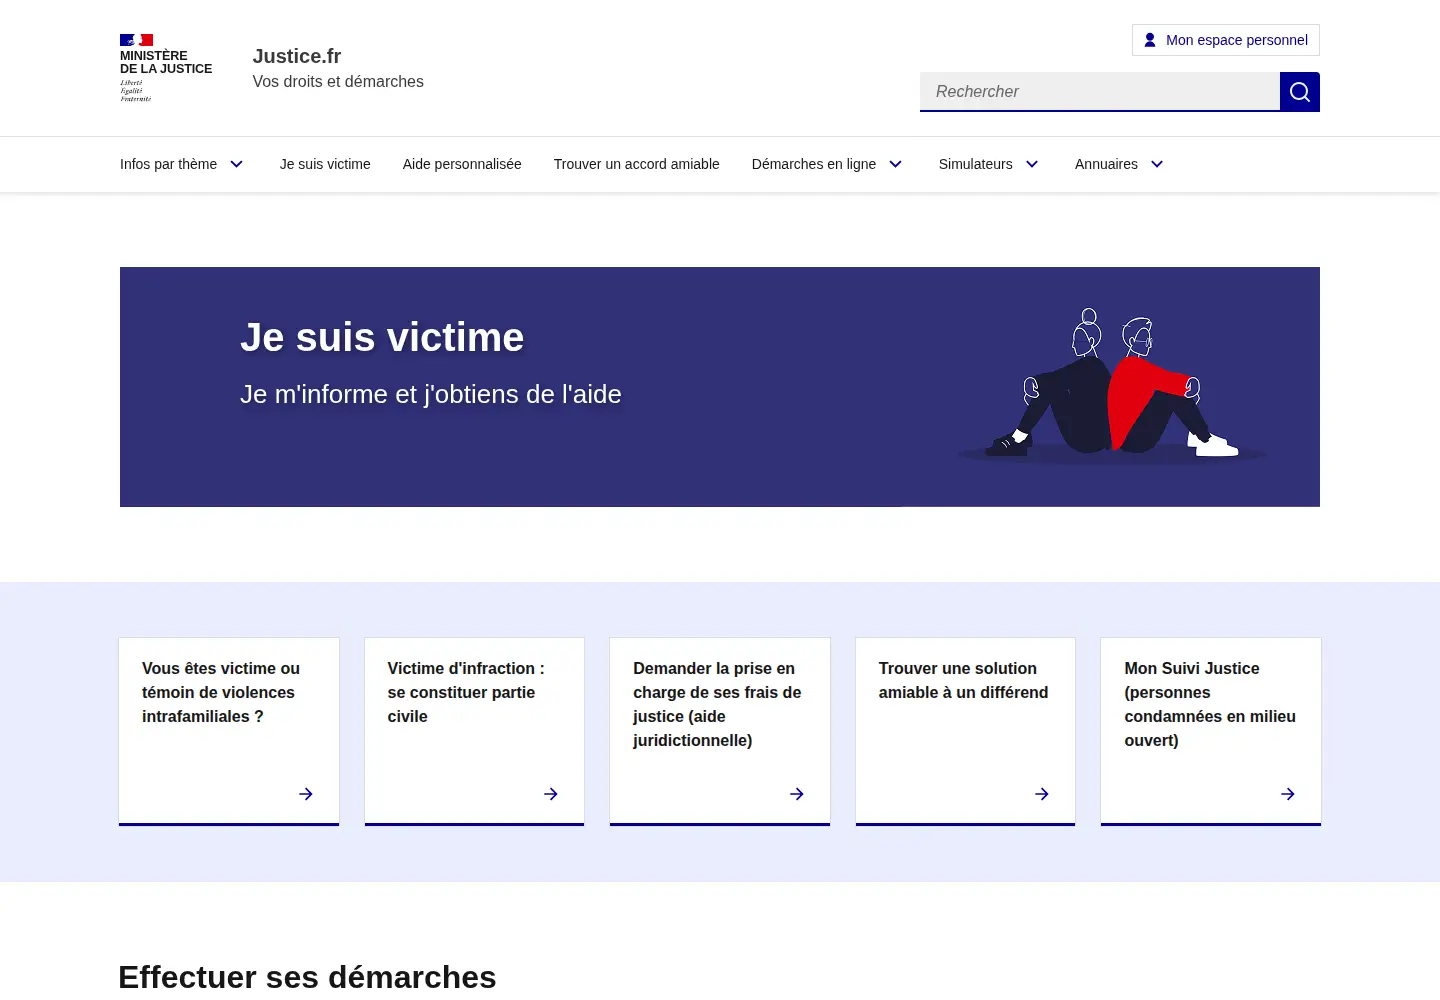Screen dimensions: 1440x1000
Task: Click the two seated people illustration
Action: coord(1112,386)
